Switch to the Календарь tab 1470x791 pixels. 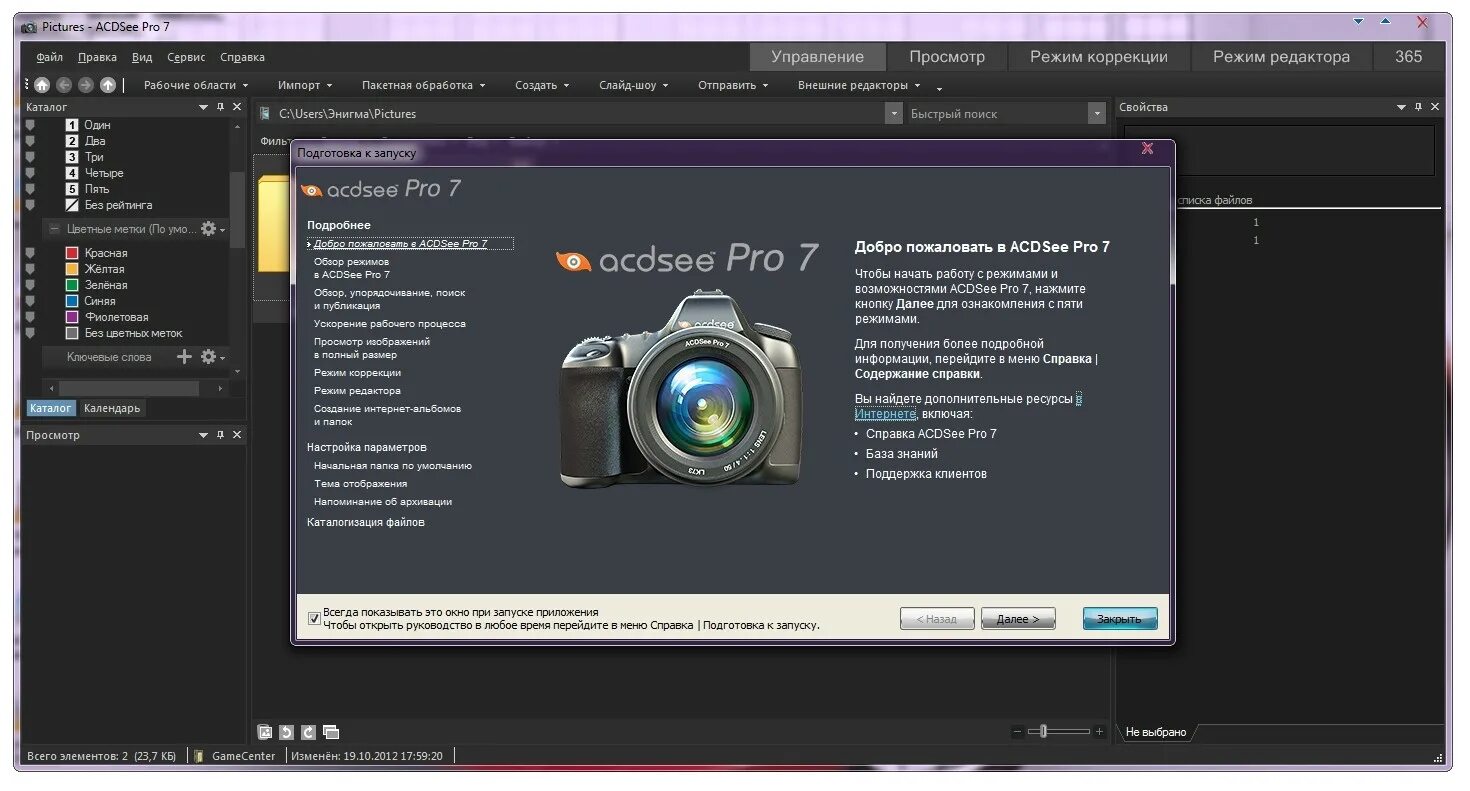click(x=112, y=408)
